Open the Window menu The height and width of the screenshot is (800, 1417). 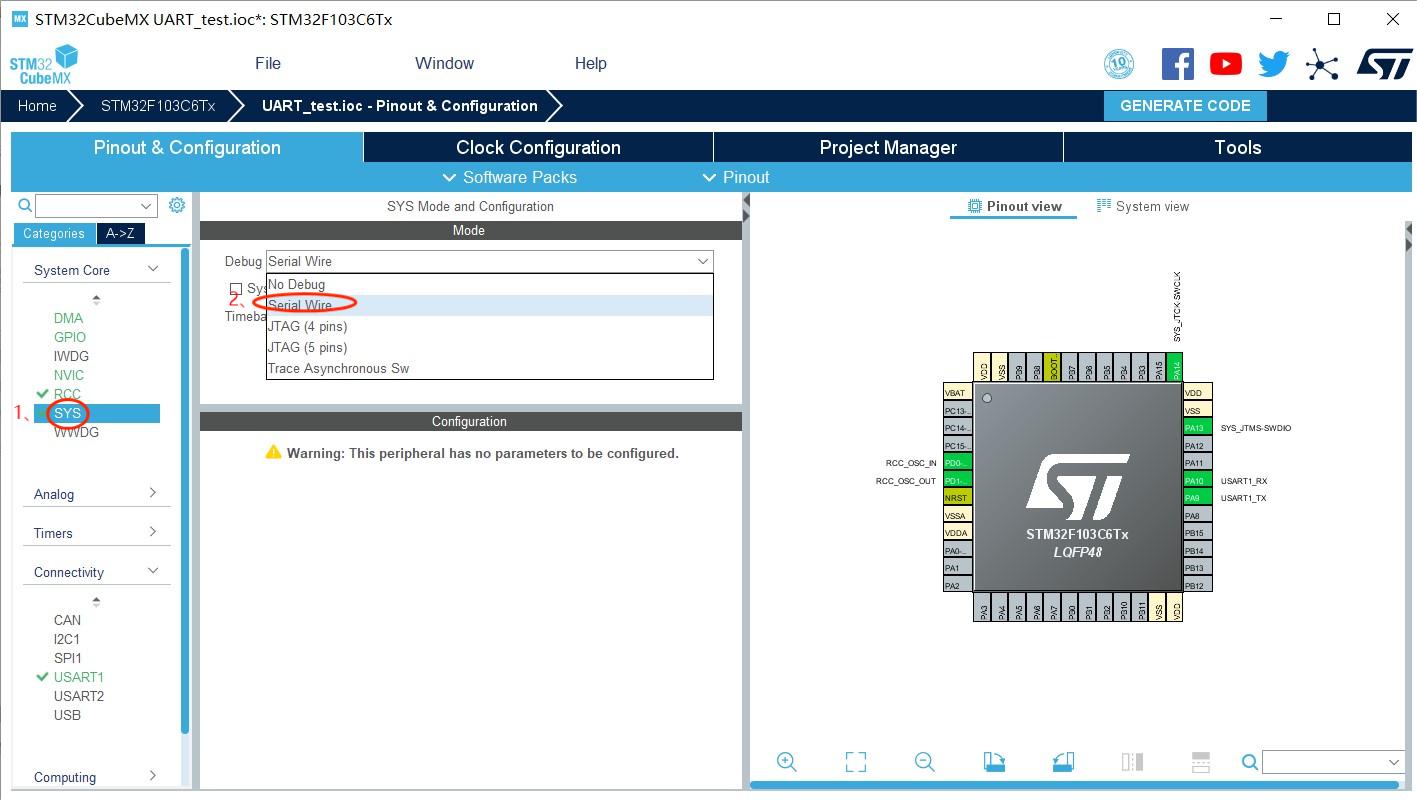[444, 63]
